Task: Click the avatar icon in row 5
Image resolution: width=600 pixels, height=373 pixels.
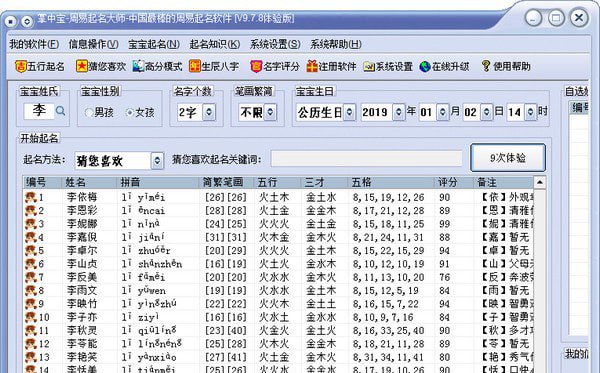Action: pyautogui.click(x=31, y=250)
